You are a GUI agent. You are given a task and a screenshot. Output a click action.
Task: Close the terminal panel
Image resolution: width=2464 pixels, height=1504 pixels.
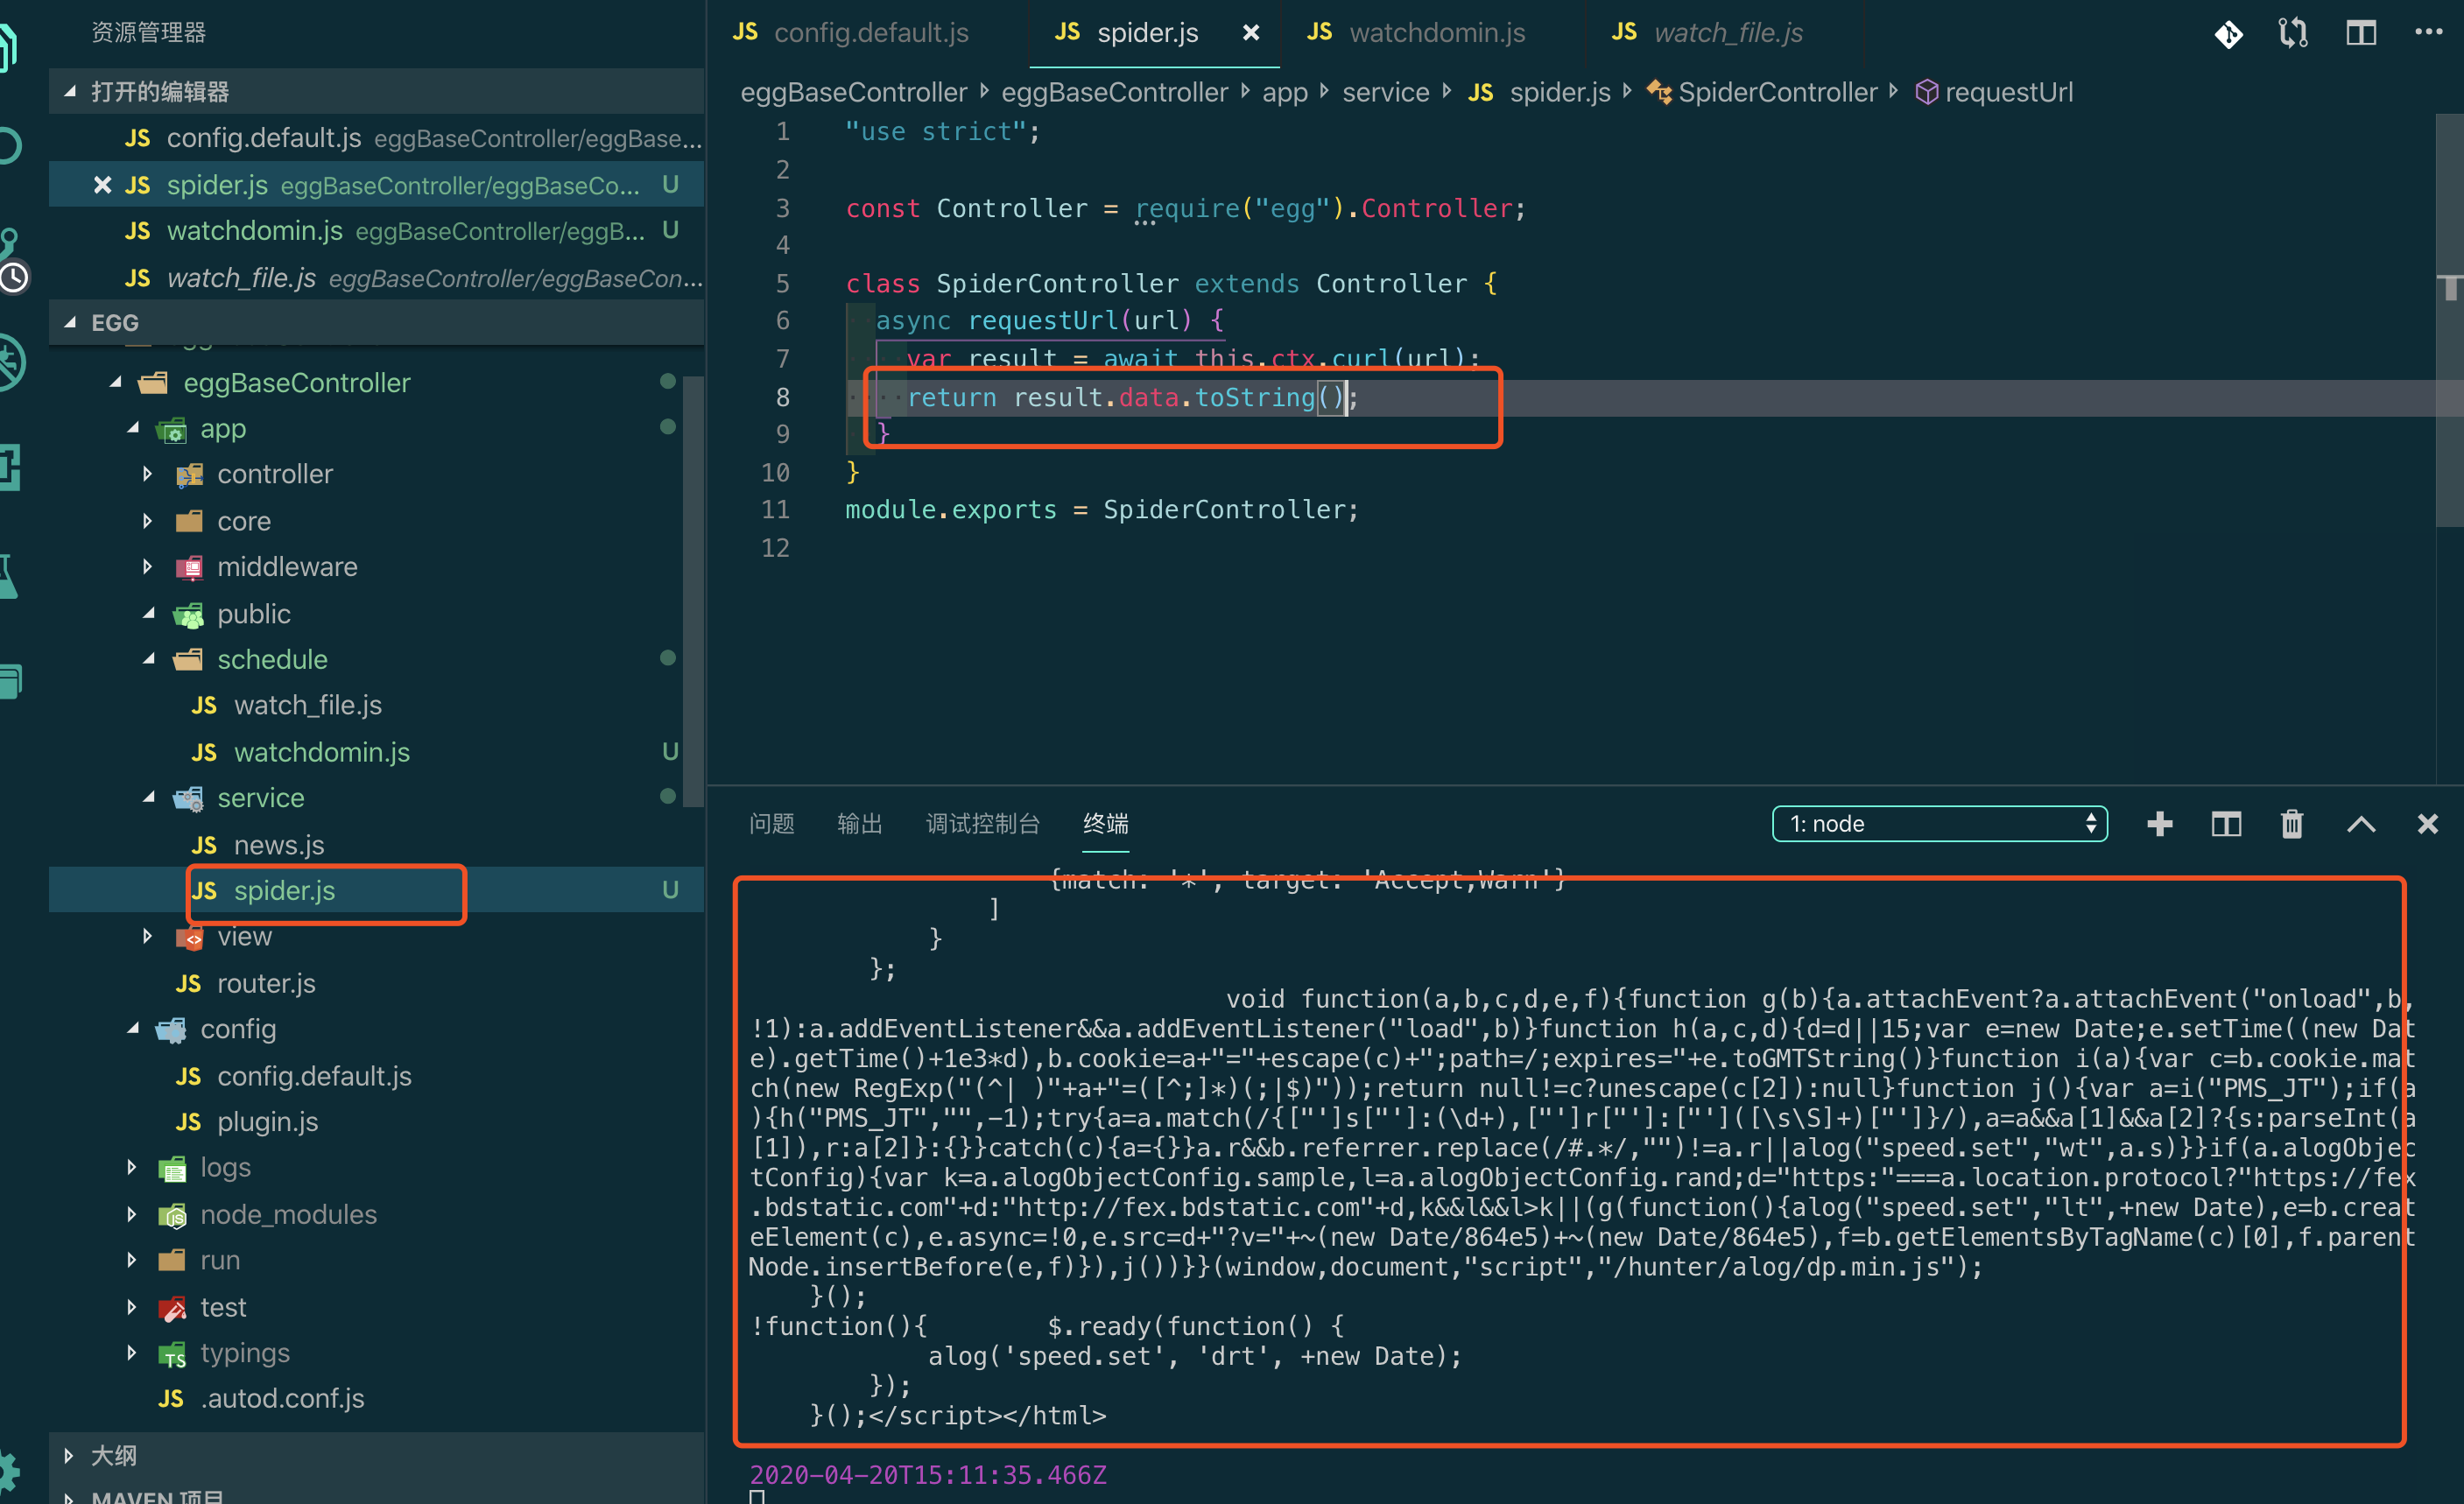pos(2428,824)
